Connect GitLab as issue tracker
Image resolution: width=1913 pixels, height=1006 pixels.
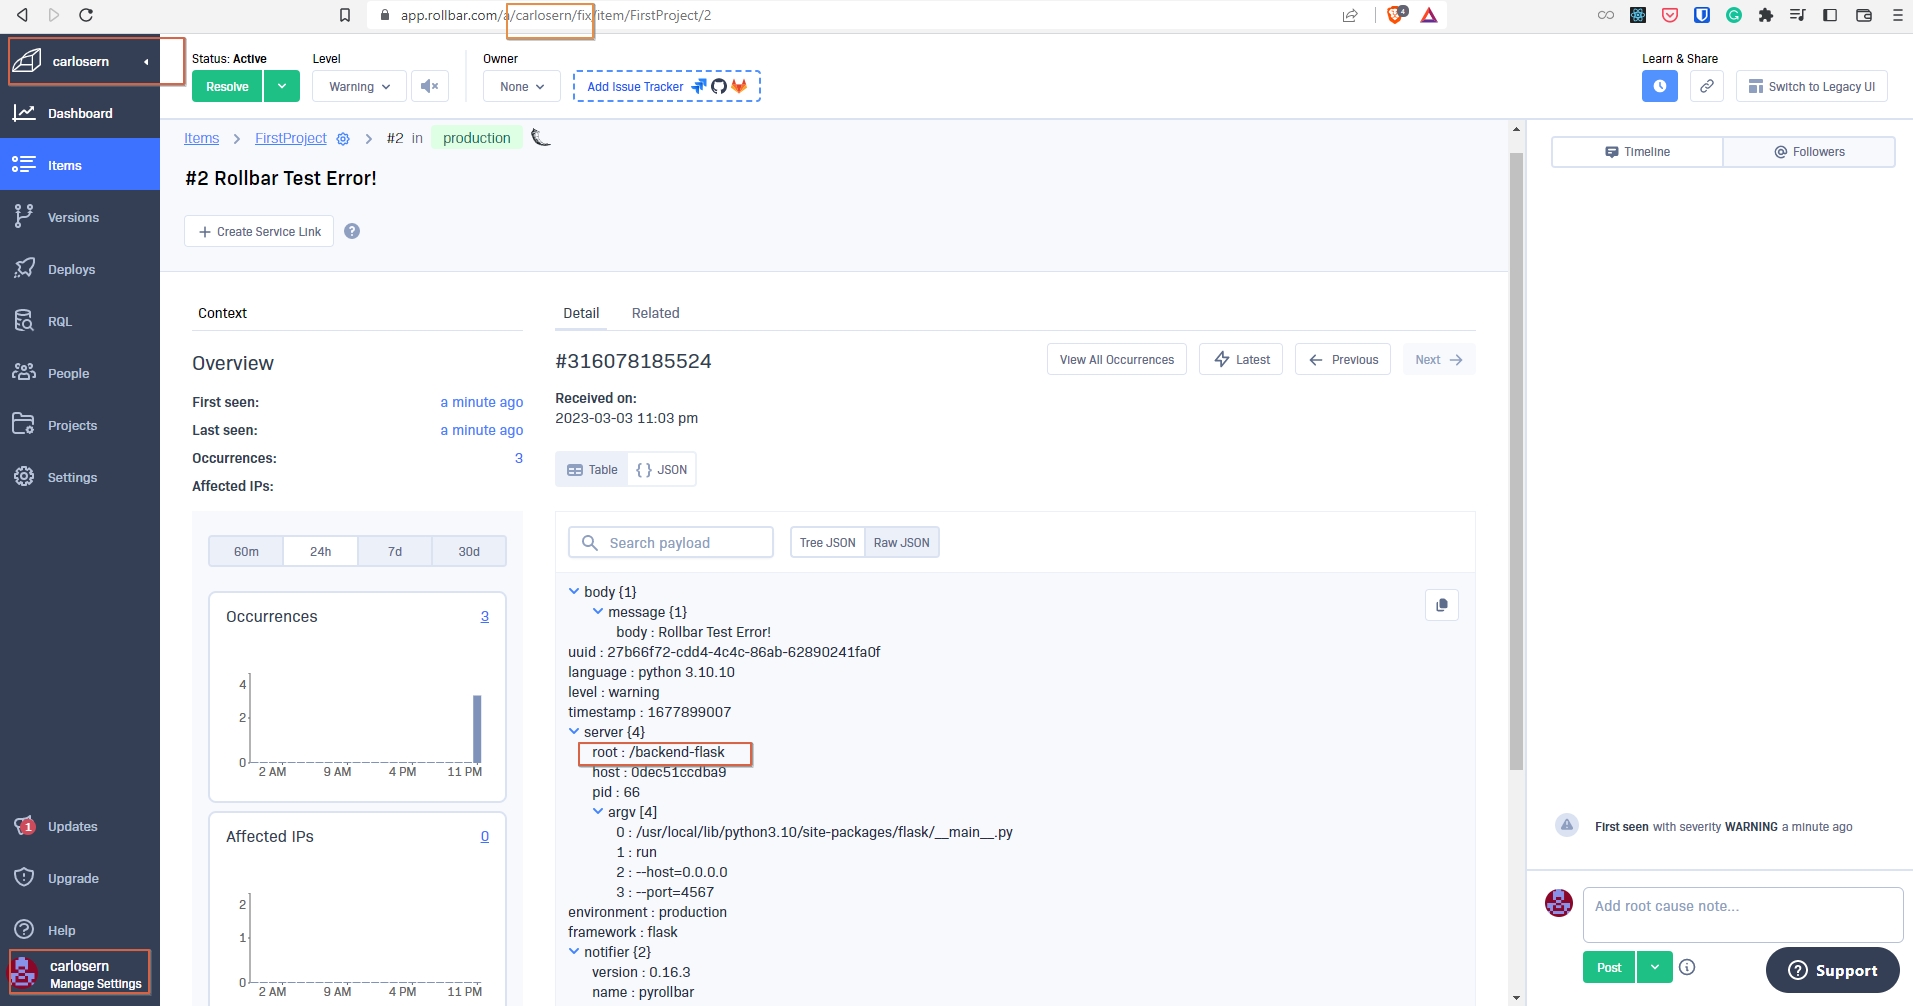tap(740, 86)
